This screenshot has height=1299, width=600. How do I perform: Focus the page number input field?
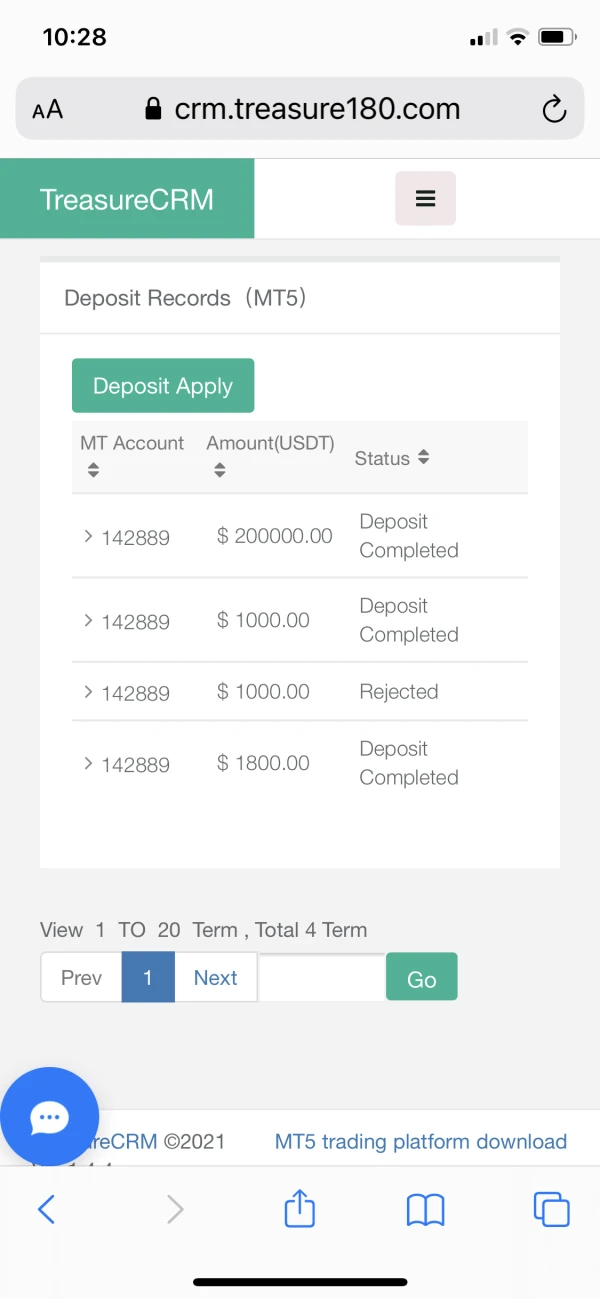pos(321,977)
